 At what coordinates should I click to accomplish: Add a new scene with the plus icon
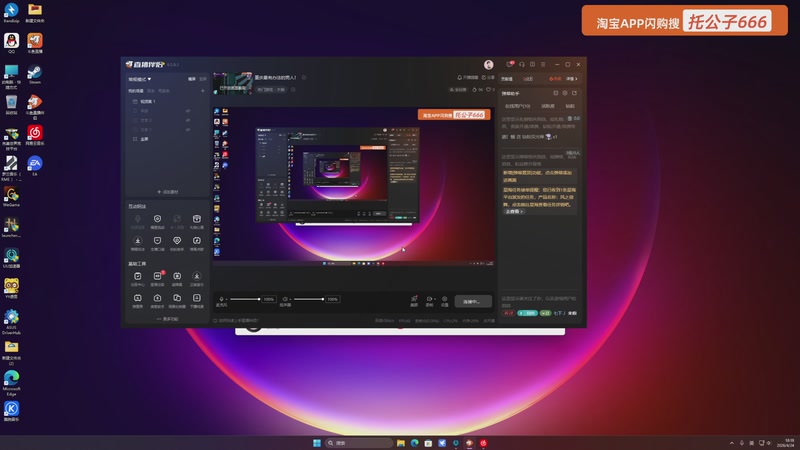click(x=203, y=91)
